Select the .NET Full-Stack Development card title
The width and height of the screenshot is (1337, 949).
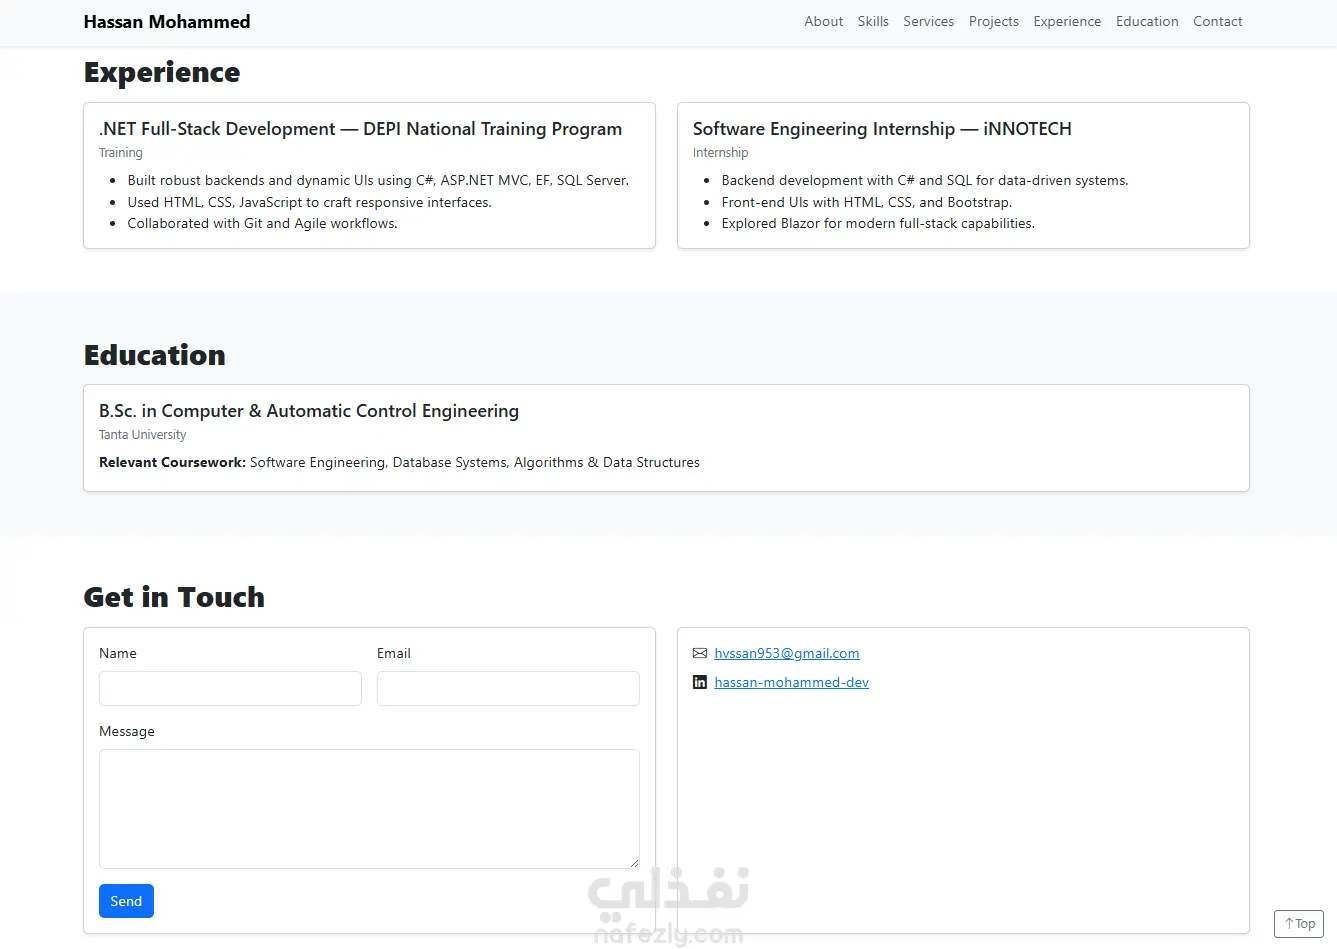click(360, 129)
